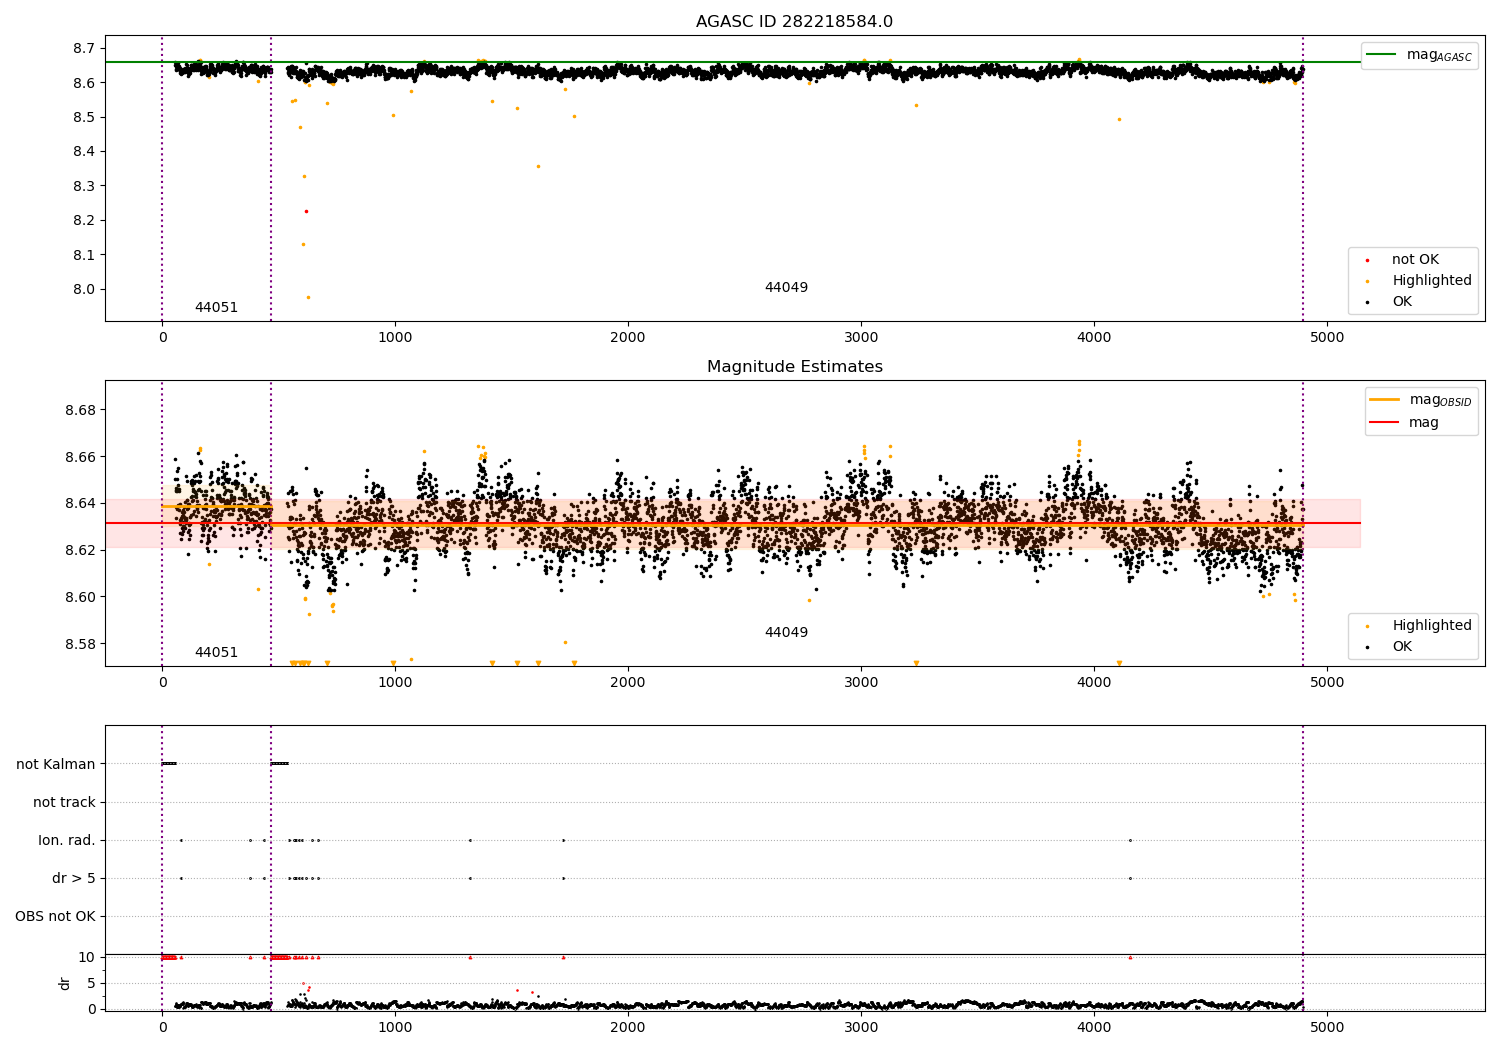The width and height of the screenshot is (1500, 1050).
Task: Click the 8.7 y-axis tick in top plot
Action: (84, 49)
